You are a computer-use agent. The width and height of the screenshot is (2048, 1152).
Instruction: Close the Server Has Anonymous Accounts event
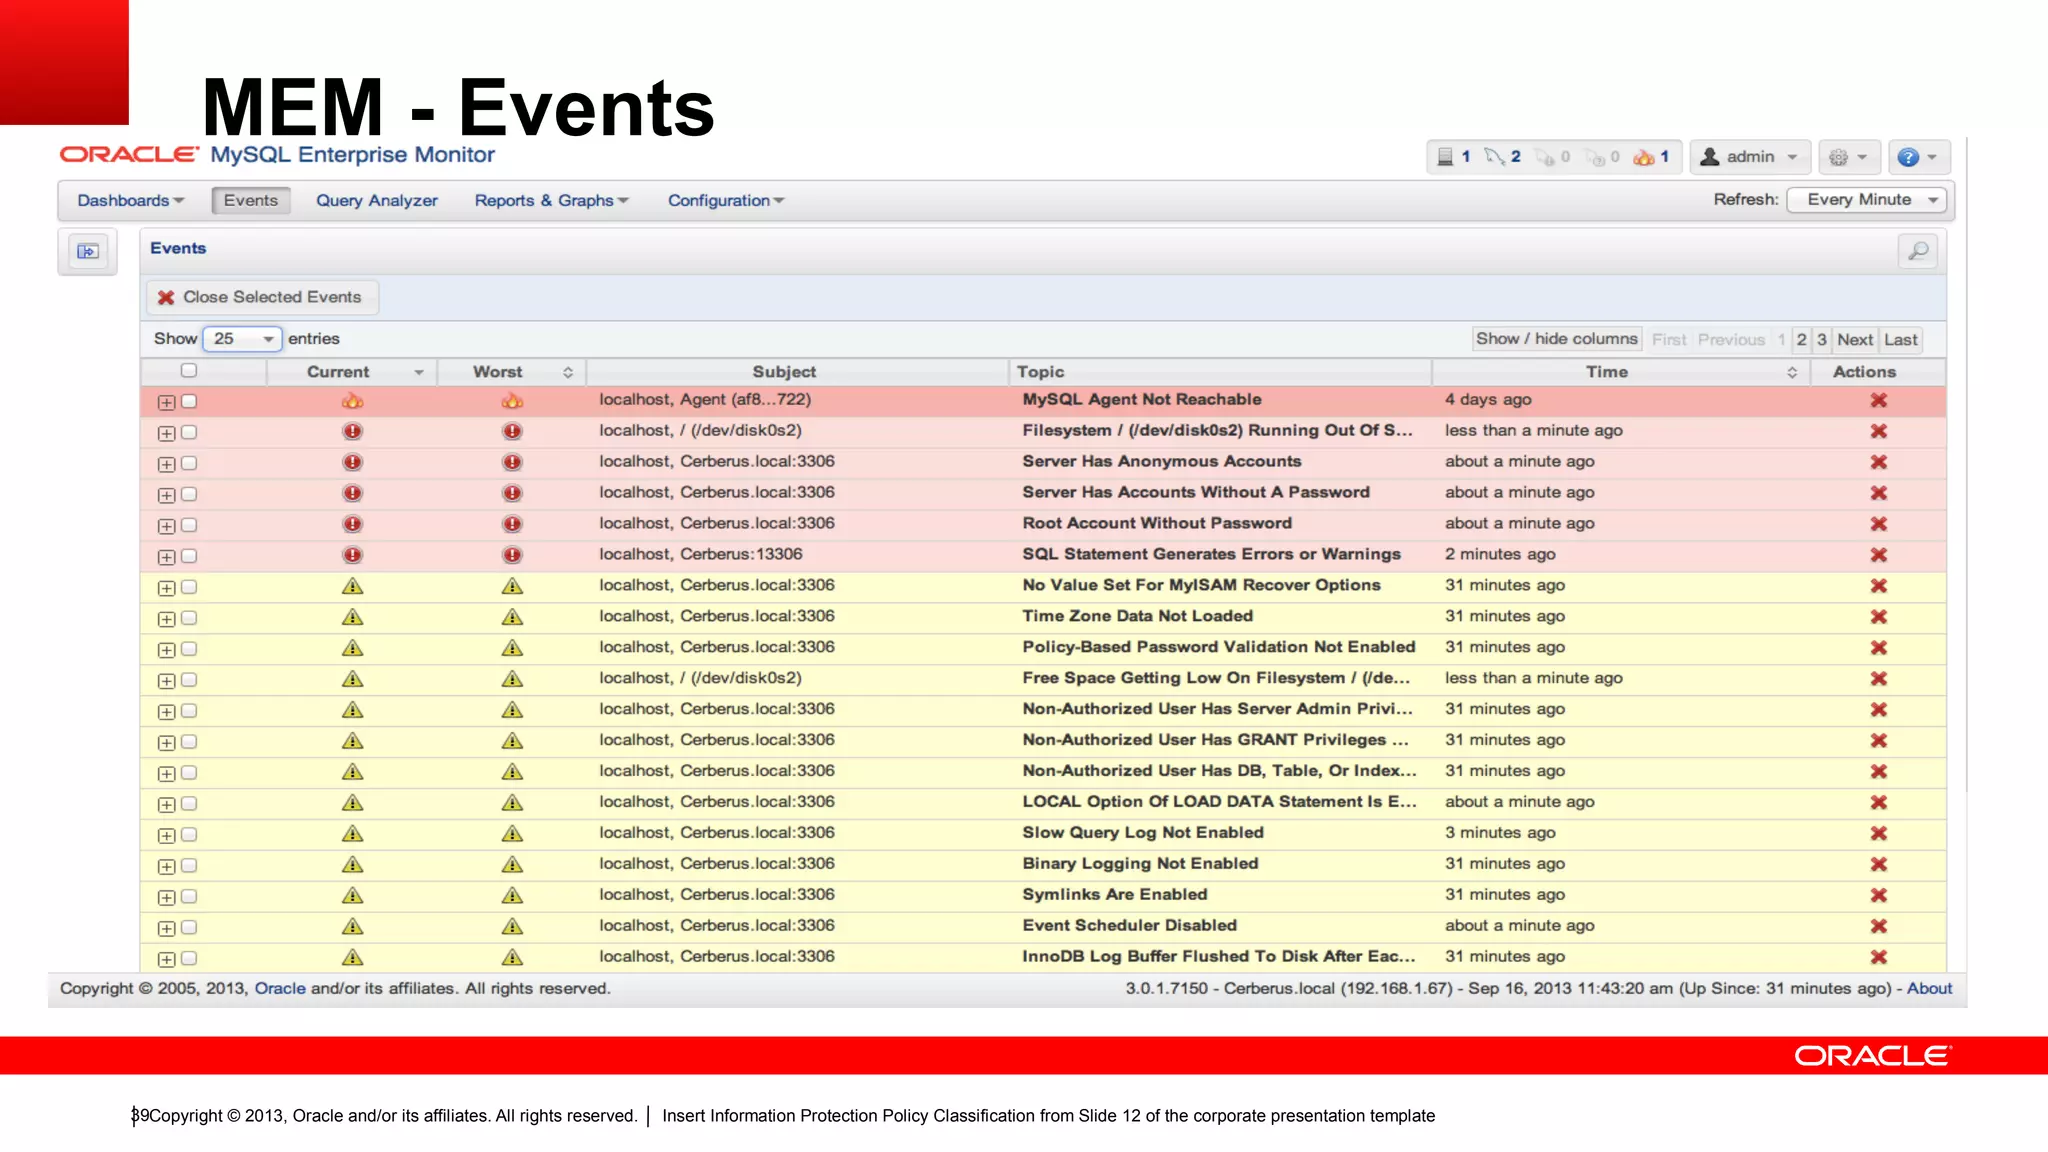tap(1878, 462)
